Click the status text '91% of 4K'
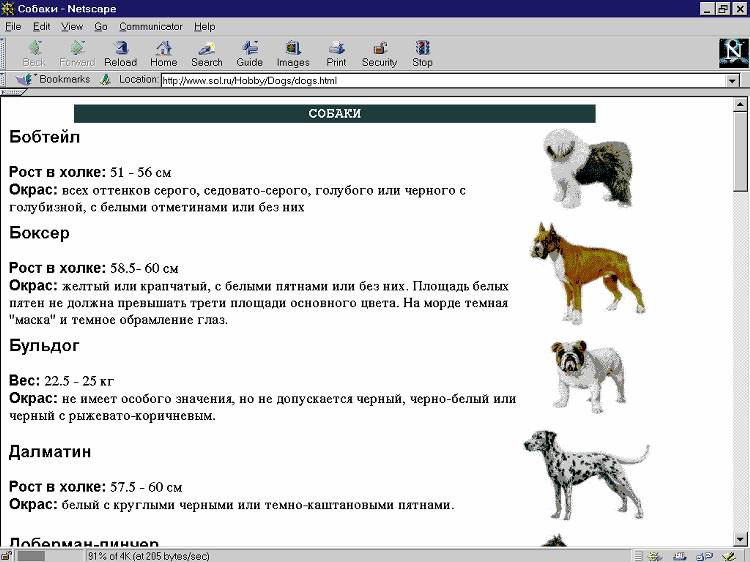The height and width of the screenshot is (562, 750). pyautogui.click(x=111, y=556)
